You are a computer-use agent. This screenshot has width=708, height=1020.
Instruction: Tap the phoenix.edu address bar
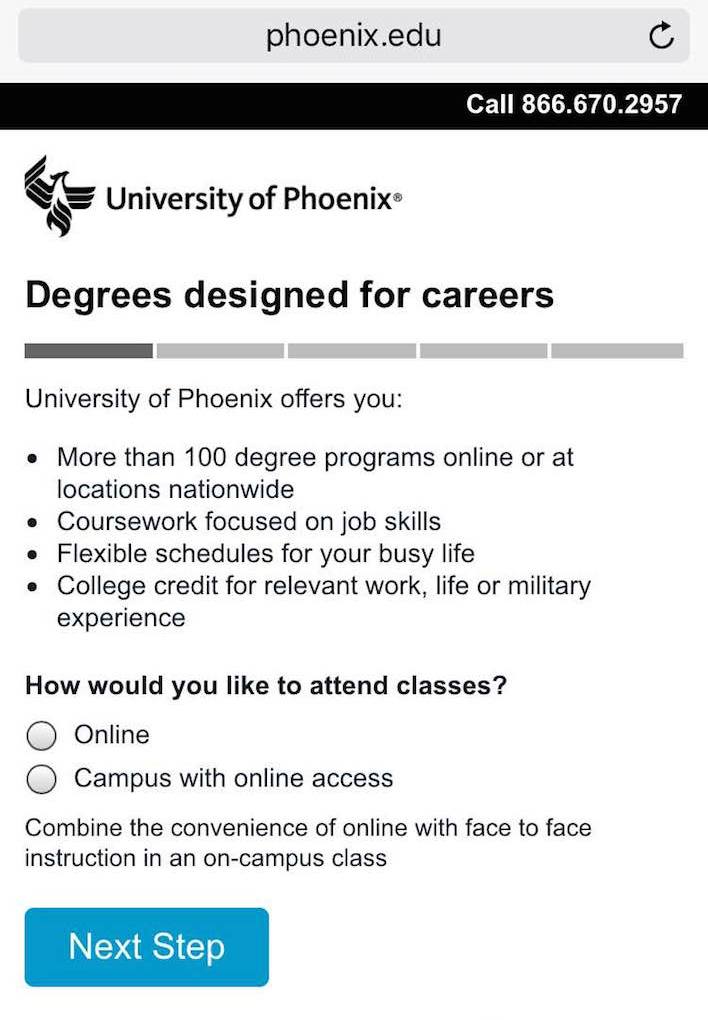(353, 35)
